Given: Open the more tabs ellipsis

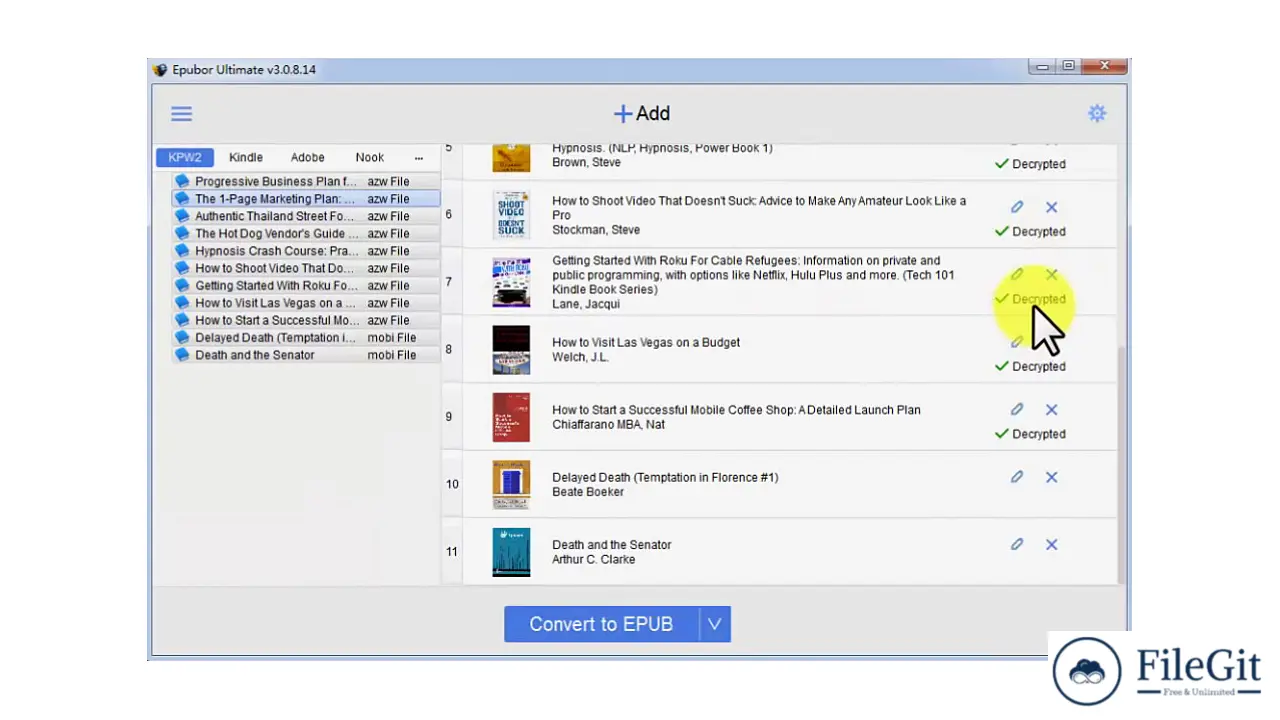Looking at the screenshot, I should click(x=419, y=158).
